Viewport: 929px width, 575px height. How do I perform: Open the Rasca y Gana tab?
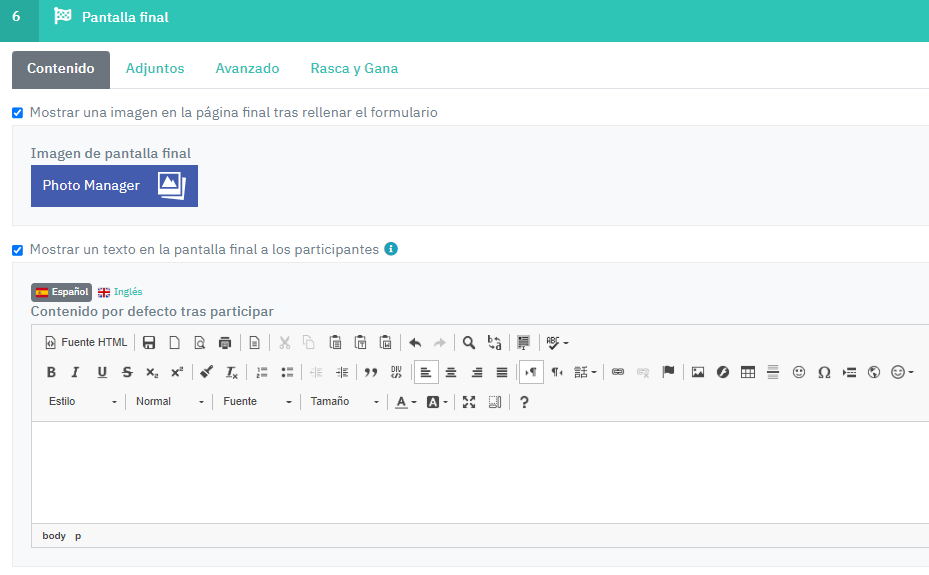(x=354, y=69)
